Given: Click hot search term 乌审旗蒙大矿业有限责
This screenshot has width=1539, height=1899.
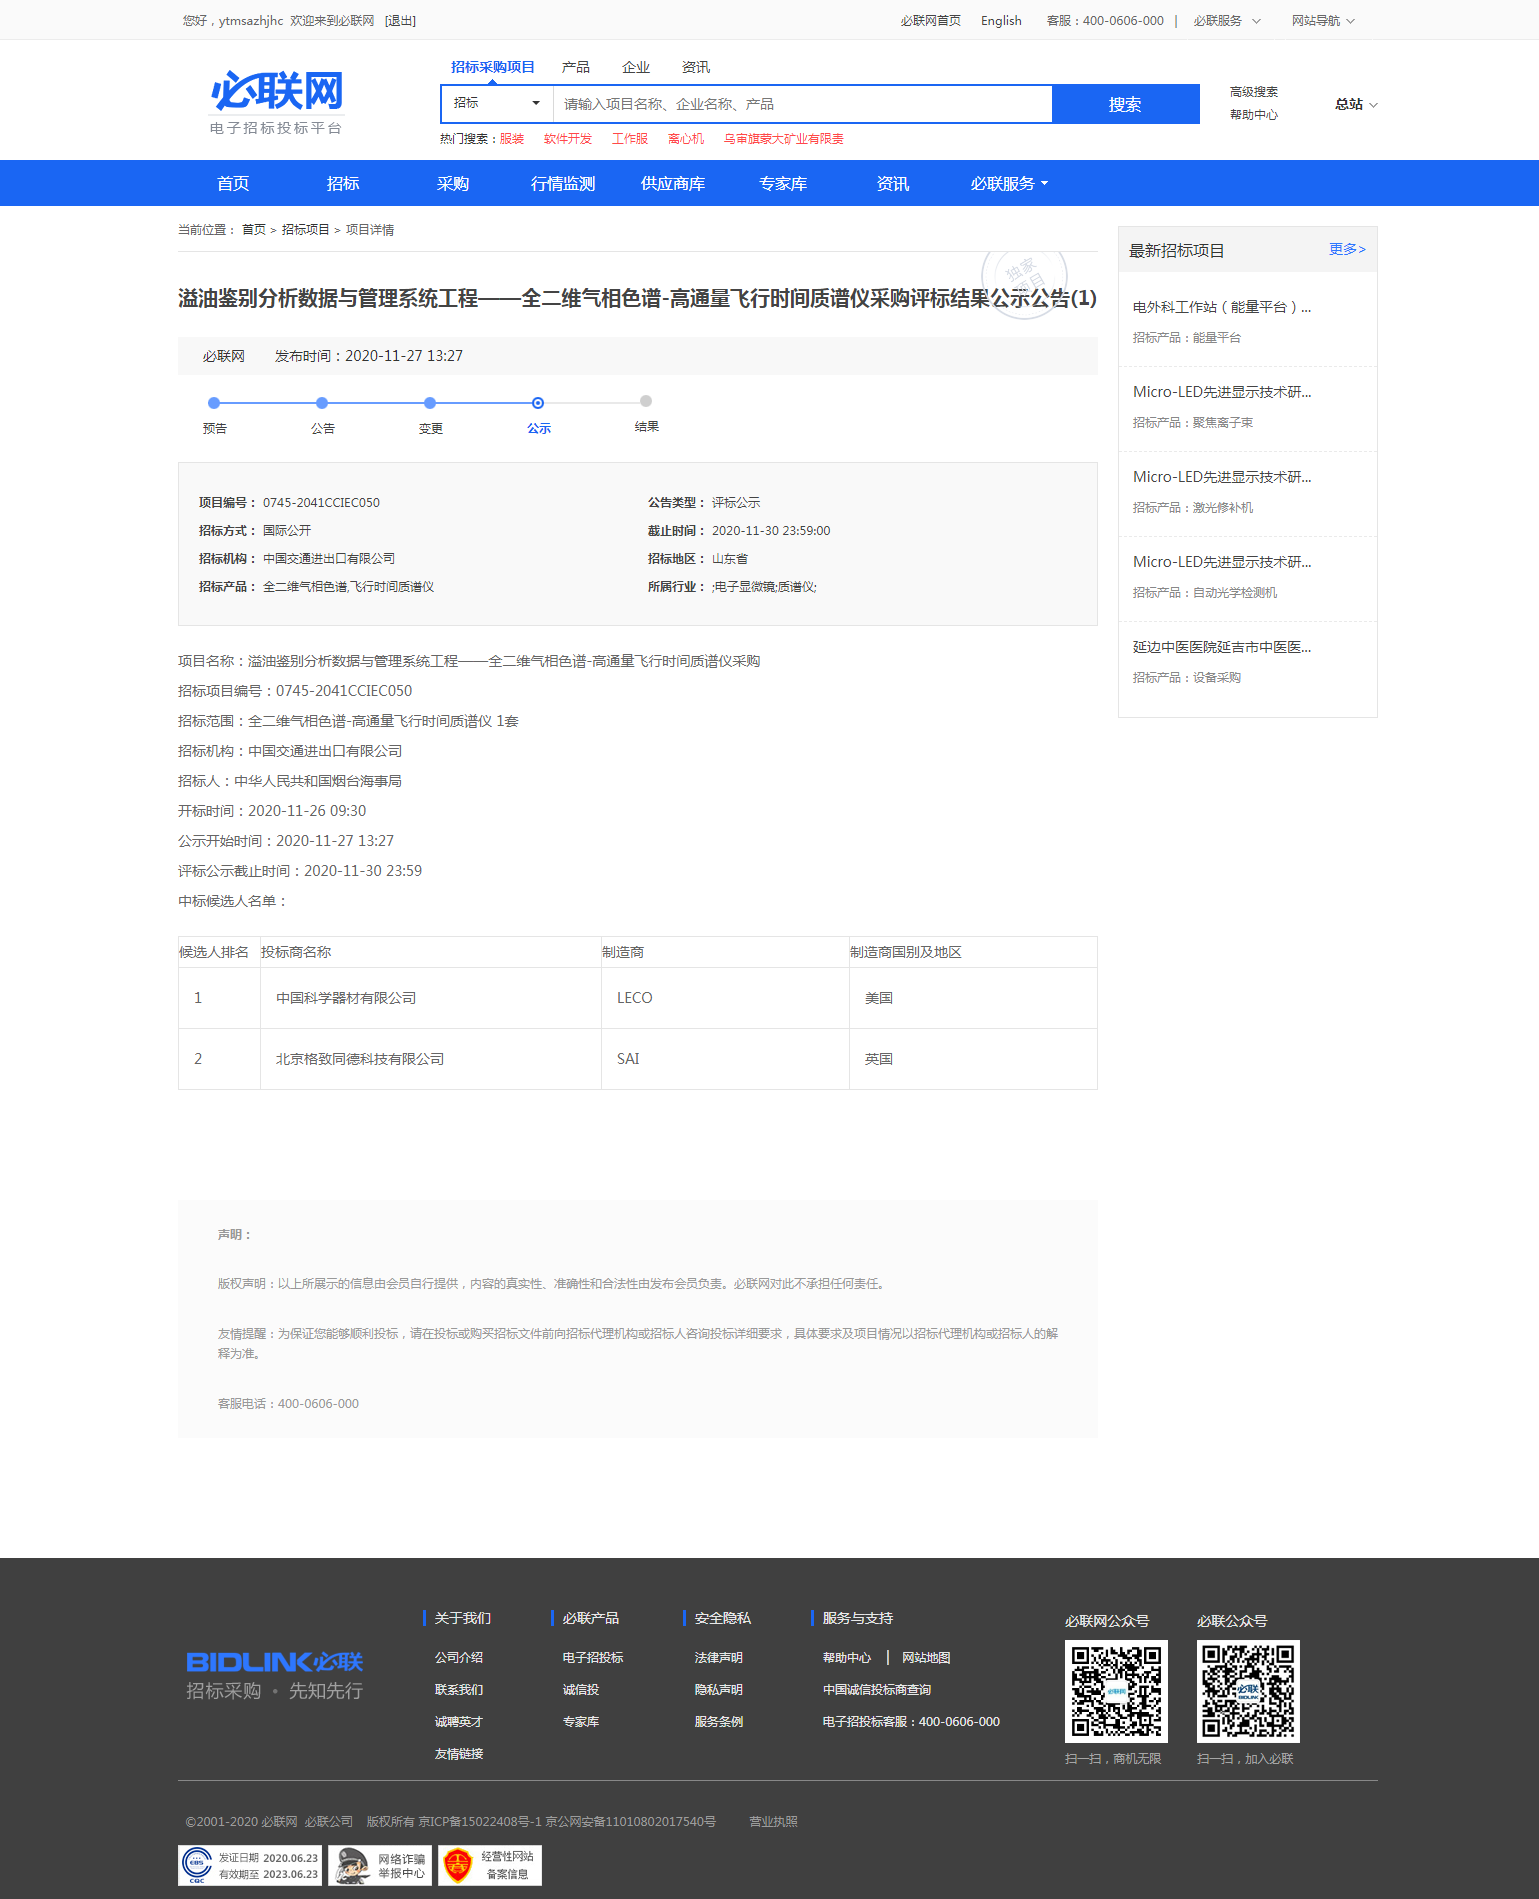Looking at the screenshot, I should 784,139.
